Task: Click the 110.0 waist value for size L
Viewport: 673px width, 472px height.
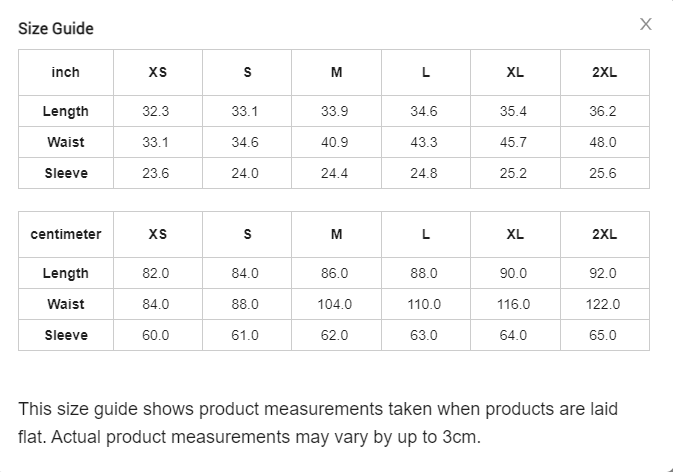Action: pyautogui.click(x=424, y=304)
